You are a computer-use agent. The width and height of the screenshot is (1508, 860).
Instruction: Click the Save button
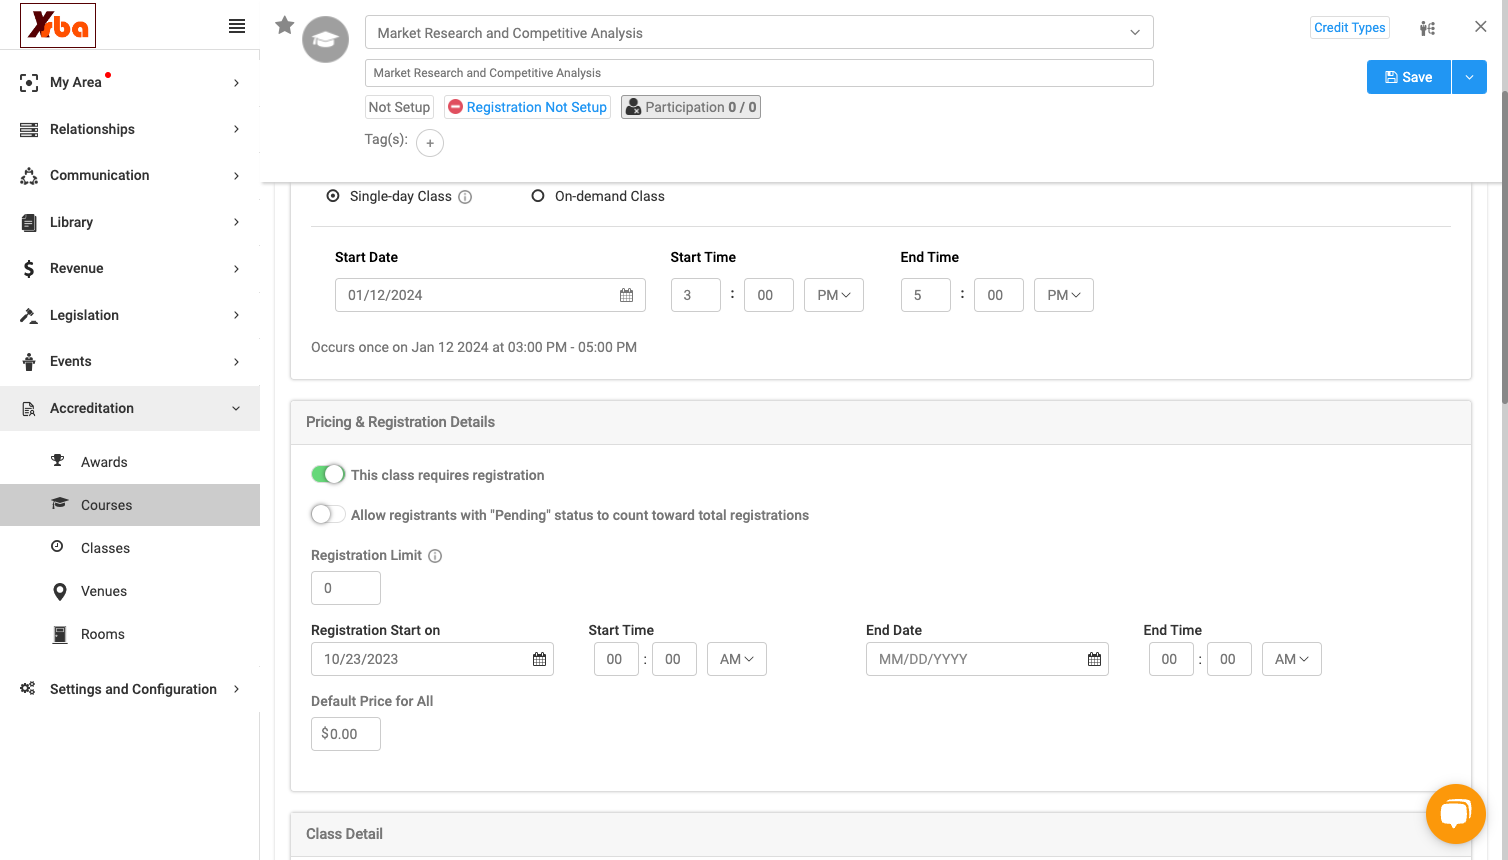1409,77
